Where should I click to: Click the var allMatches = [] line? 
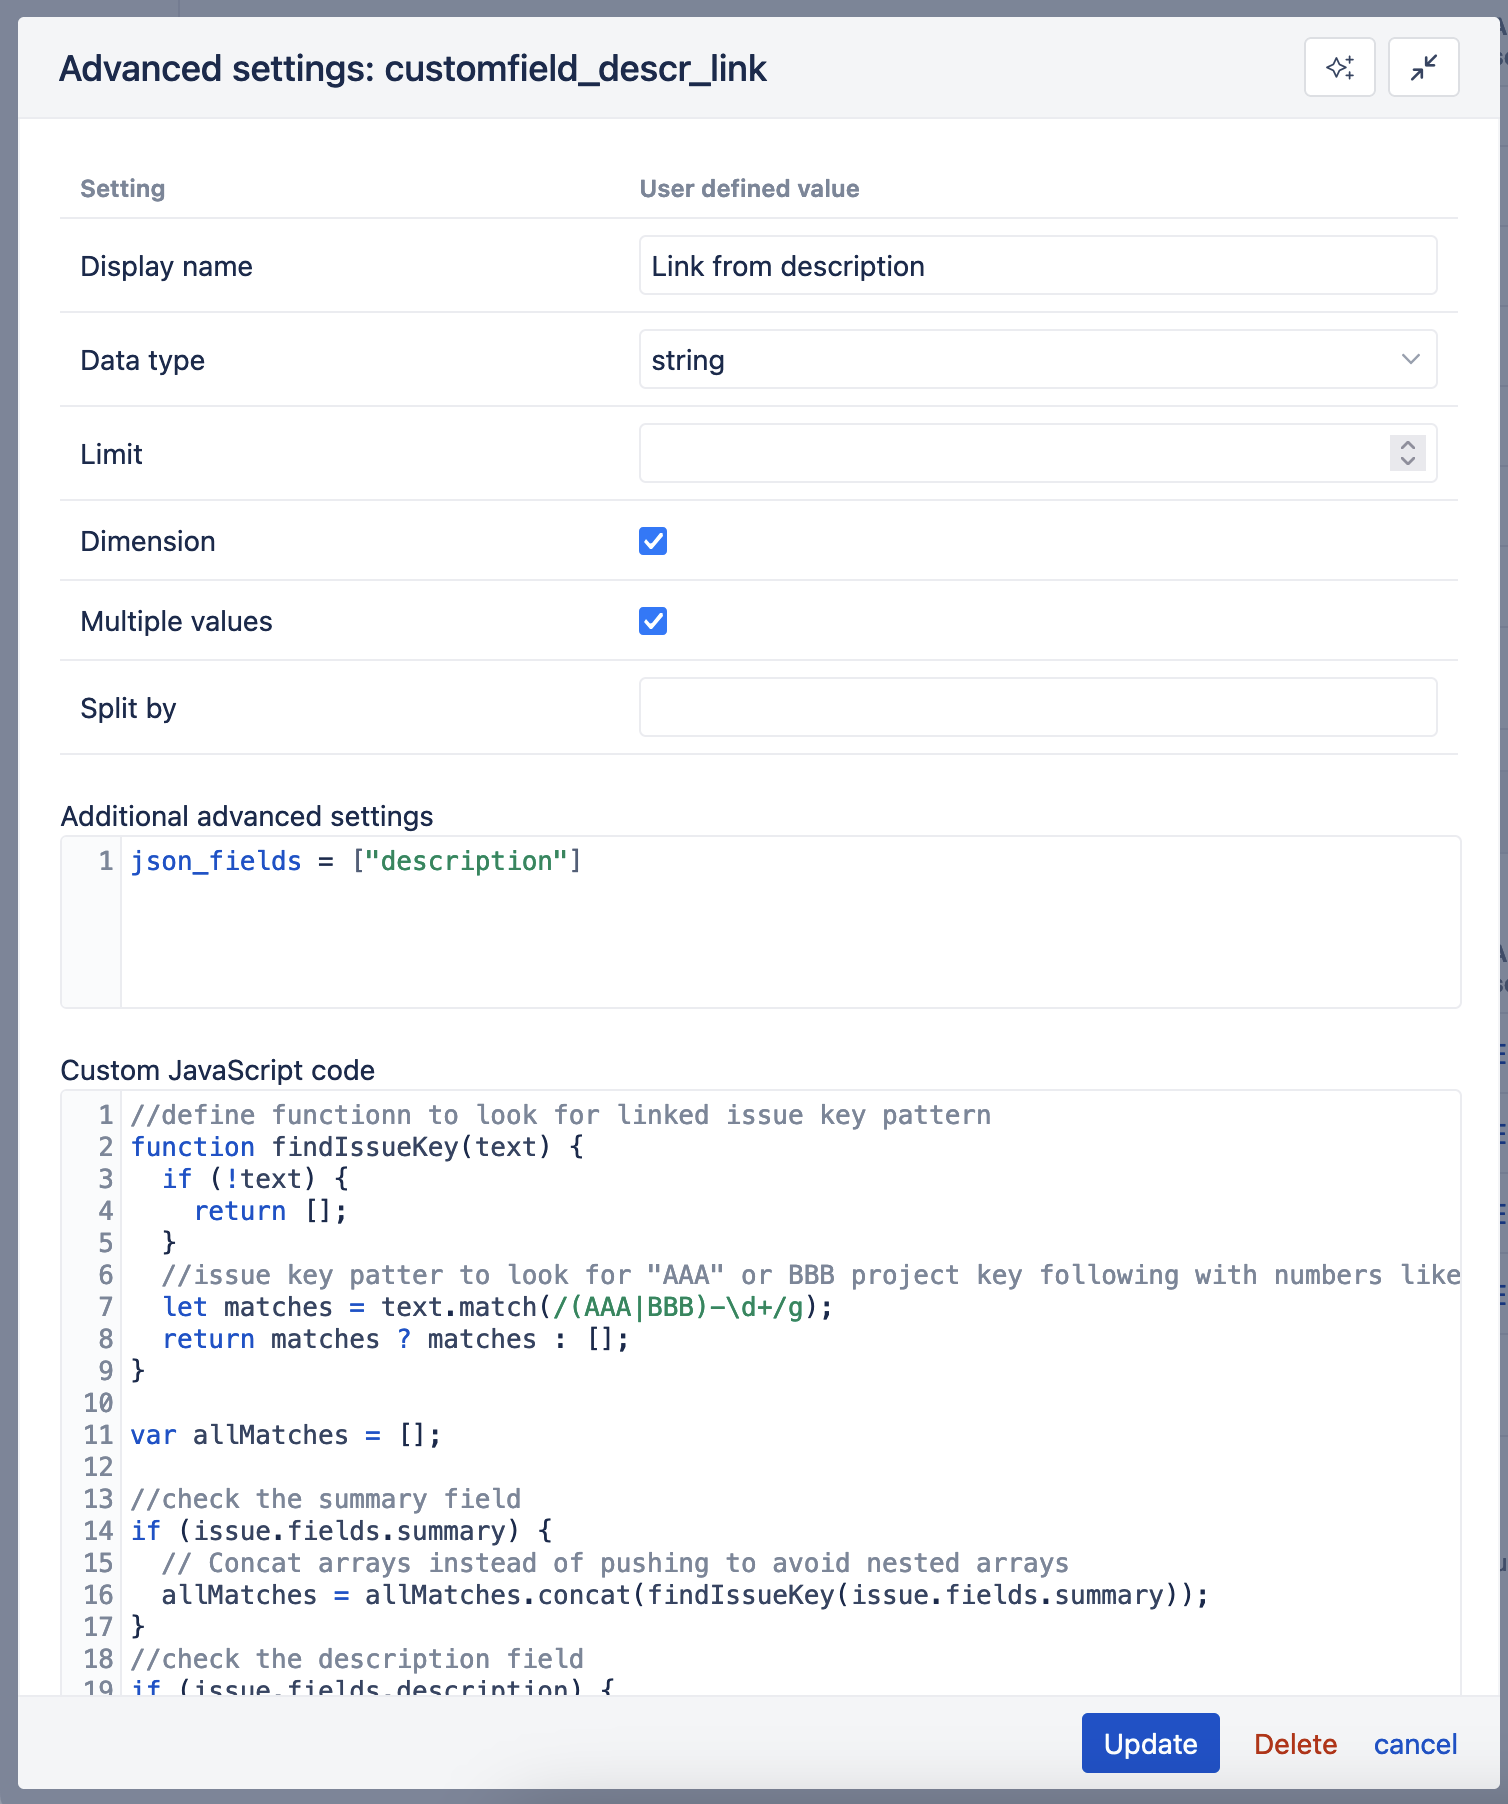[x=285, y=1435]
